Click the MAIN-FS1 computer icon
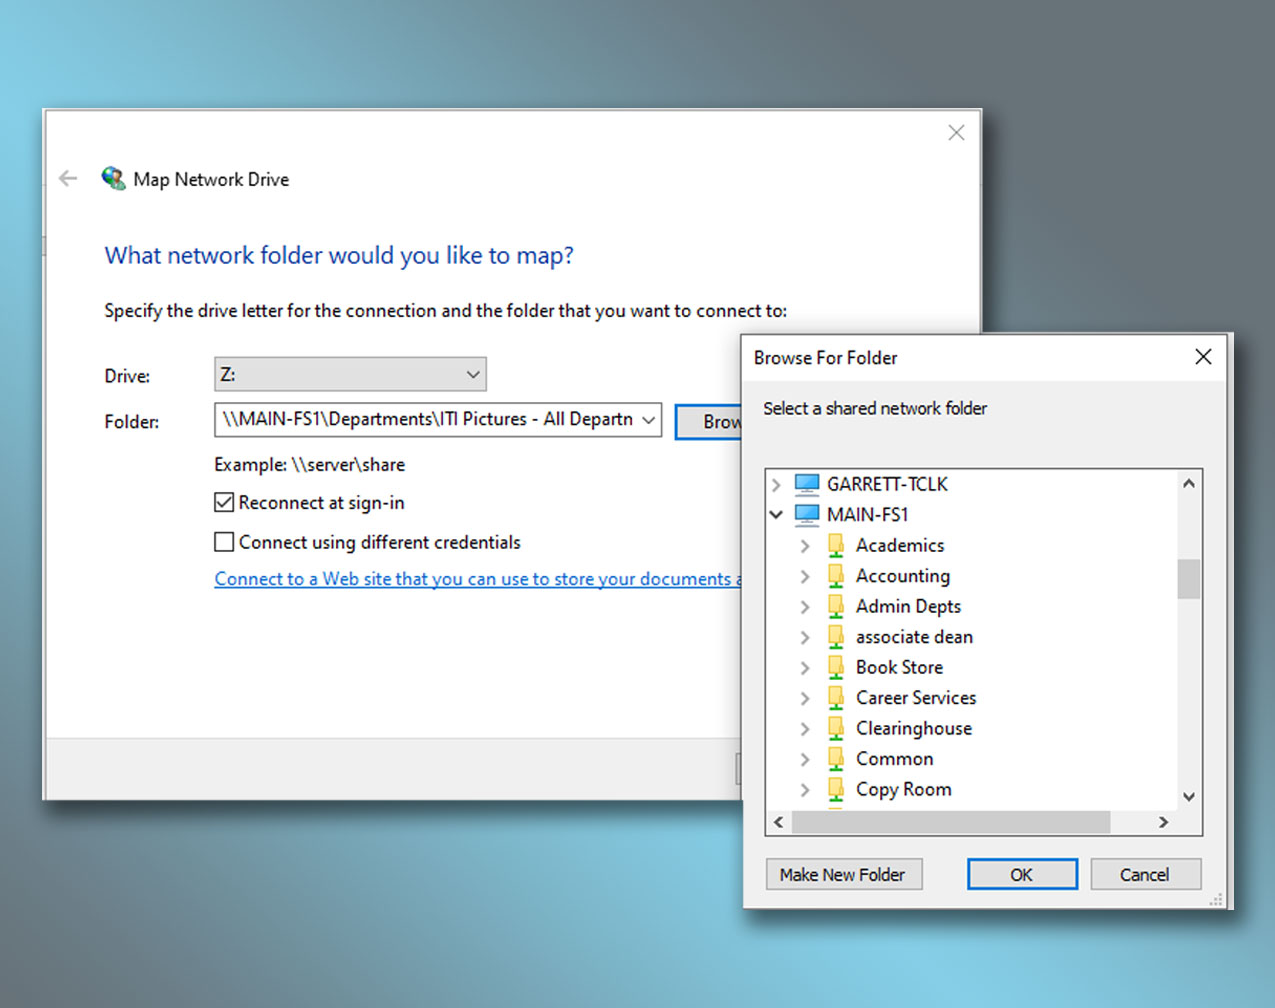The height and width of the screenshot is (1008, 1275). pyautogui.click(x=806, y=515)
